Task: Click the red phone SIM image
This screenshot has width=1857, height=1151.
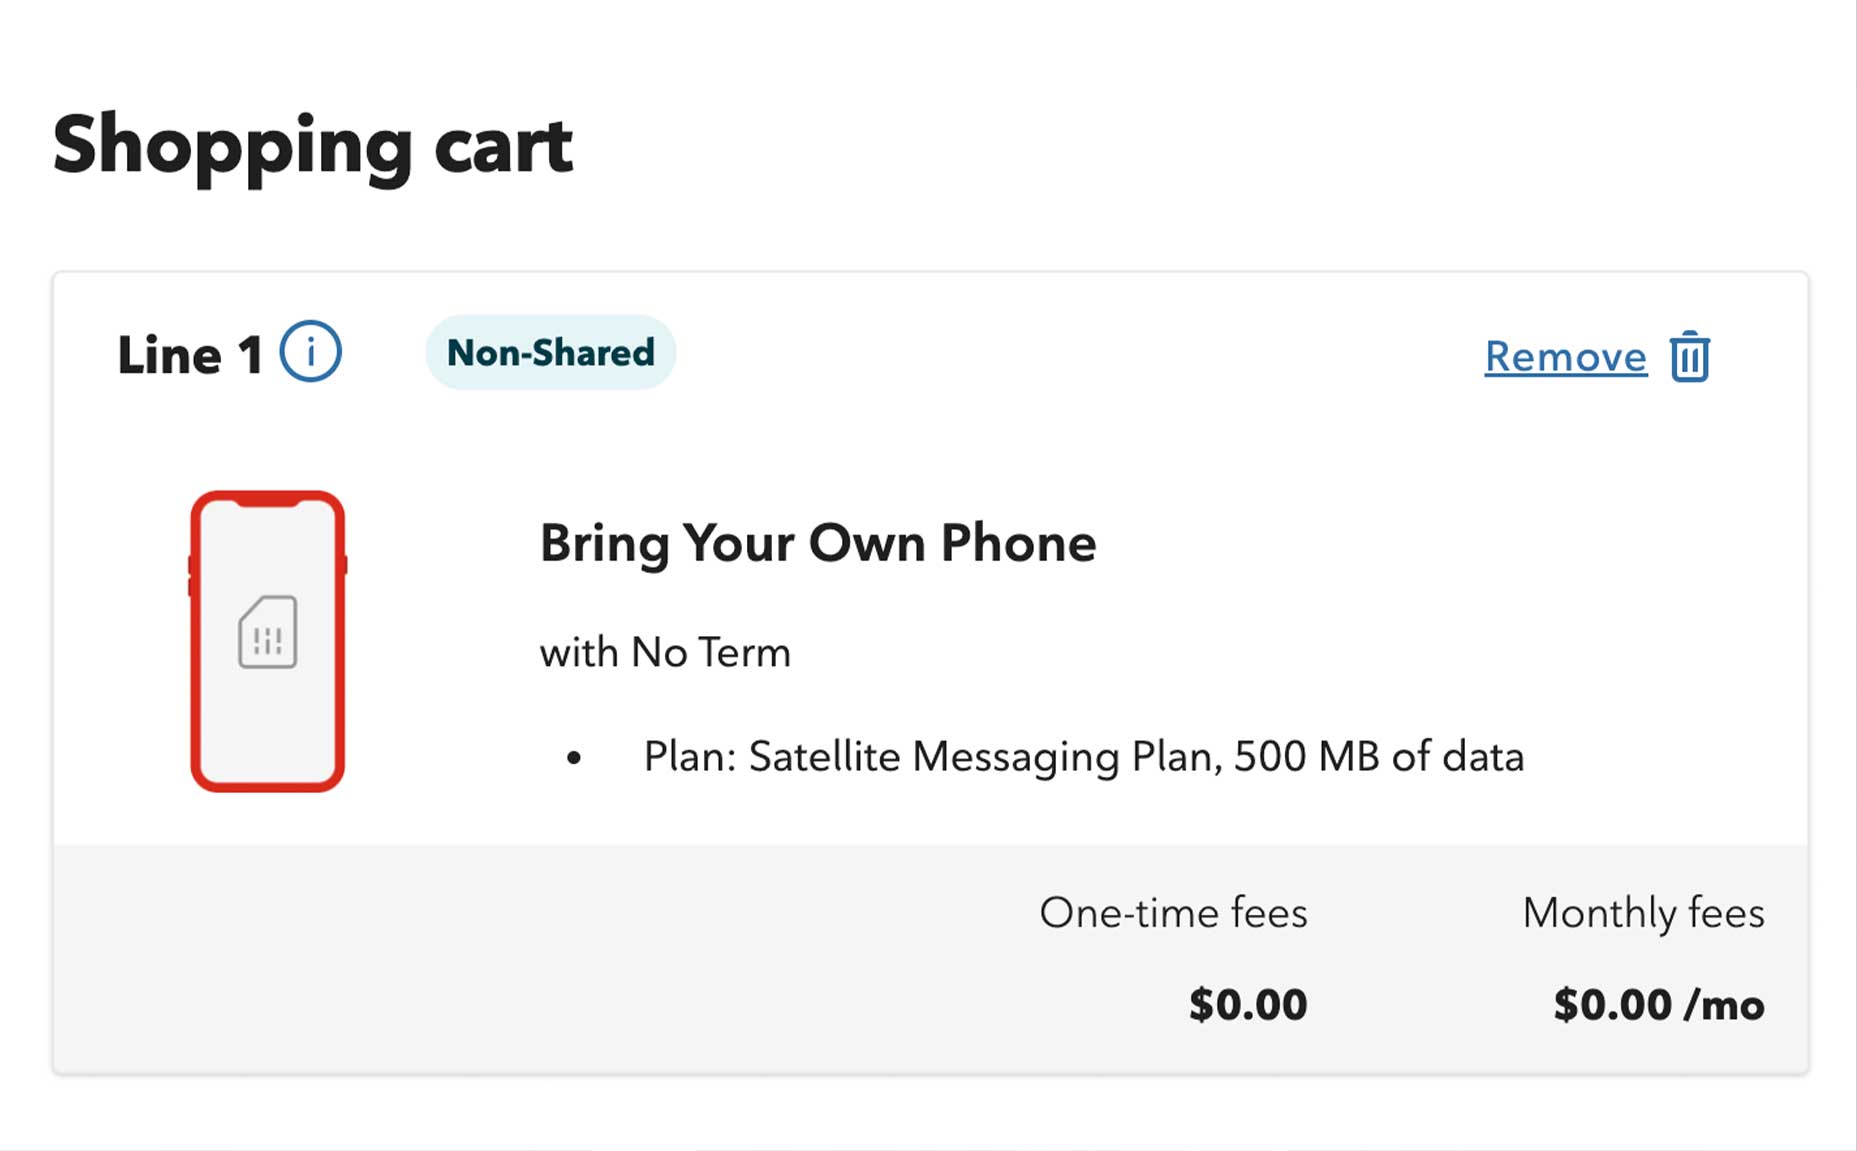Action: point(267,641)
